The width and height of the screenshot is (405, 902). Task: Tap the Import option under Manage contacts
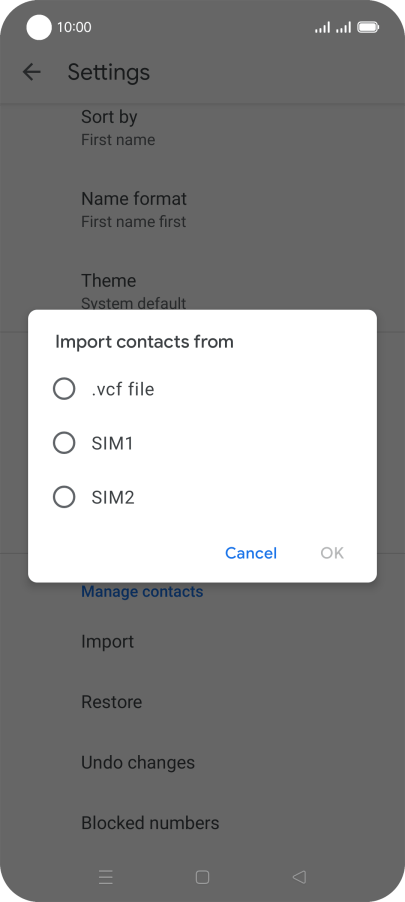pos(202,641)
